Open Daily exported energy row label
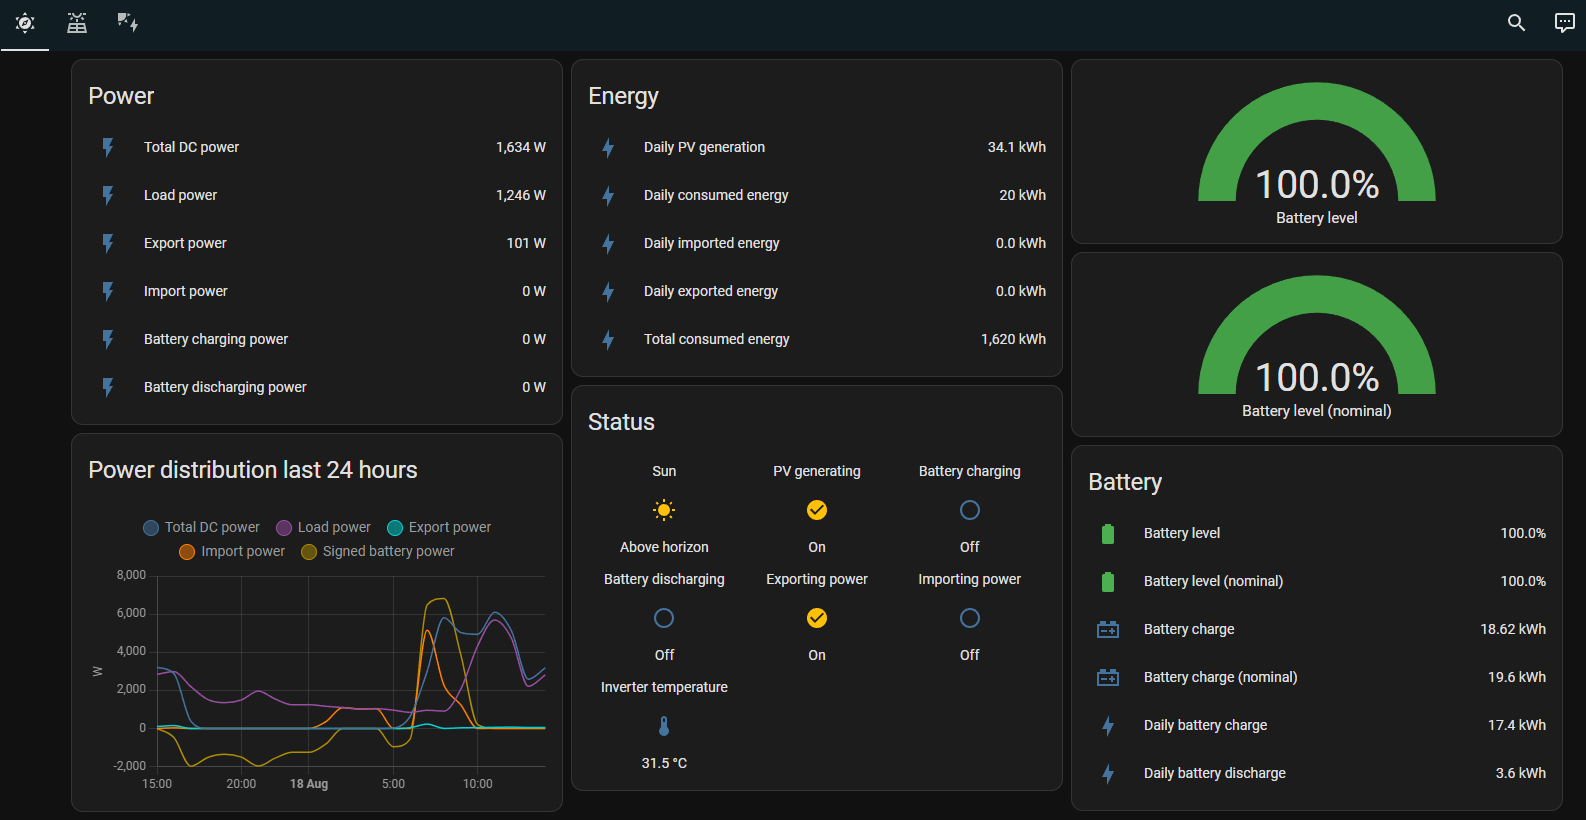 711,291
